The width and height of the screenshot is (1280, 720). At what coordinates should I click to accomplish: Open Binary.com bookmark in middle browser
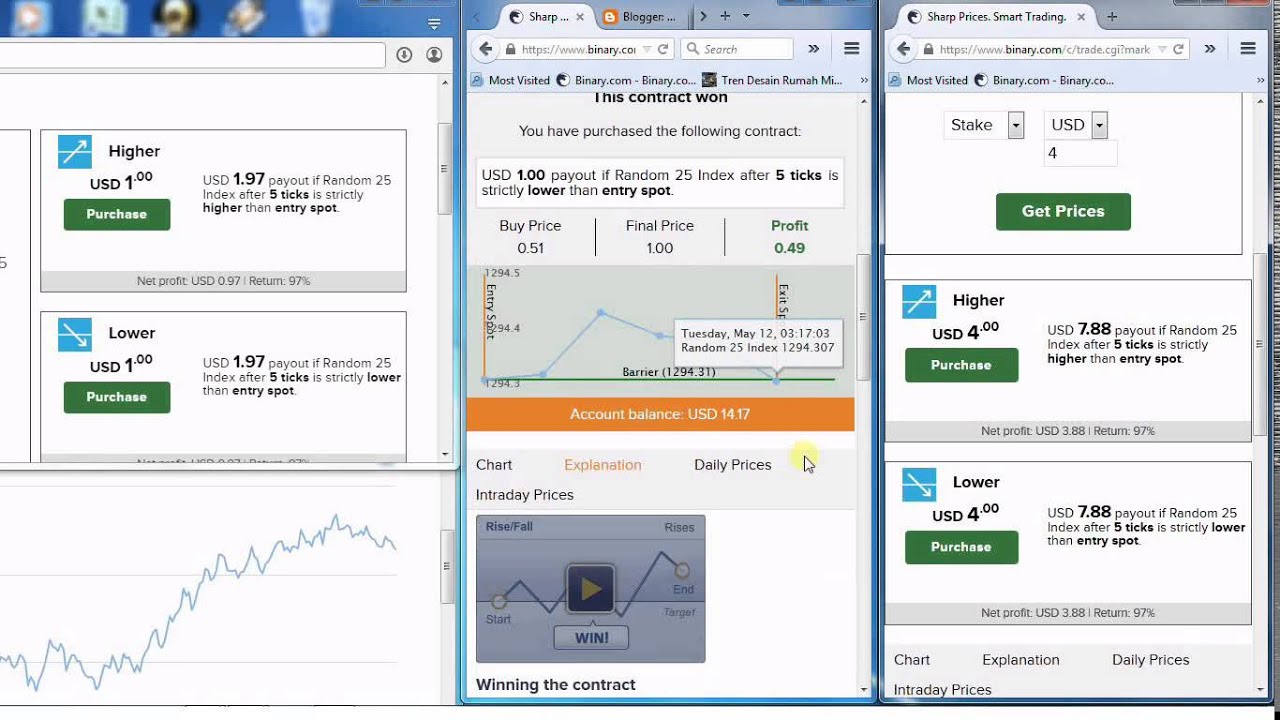coord(626,80)
